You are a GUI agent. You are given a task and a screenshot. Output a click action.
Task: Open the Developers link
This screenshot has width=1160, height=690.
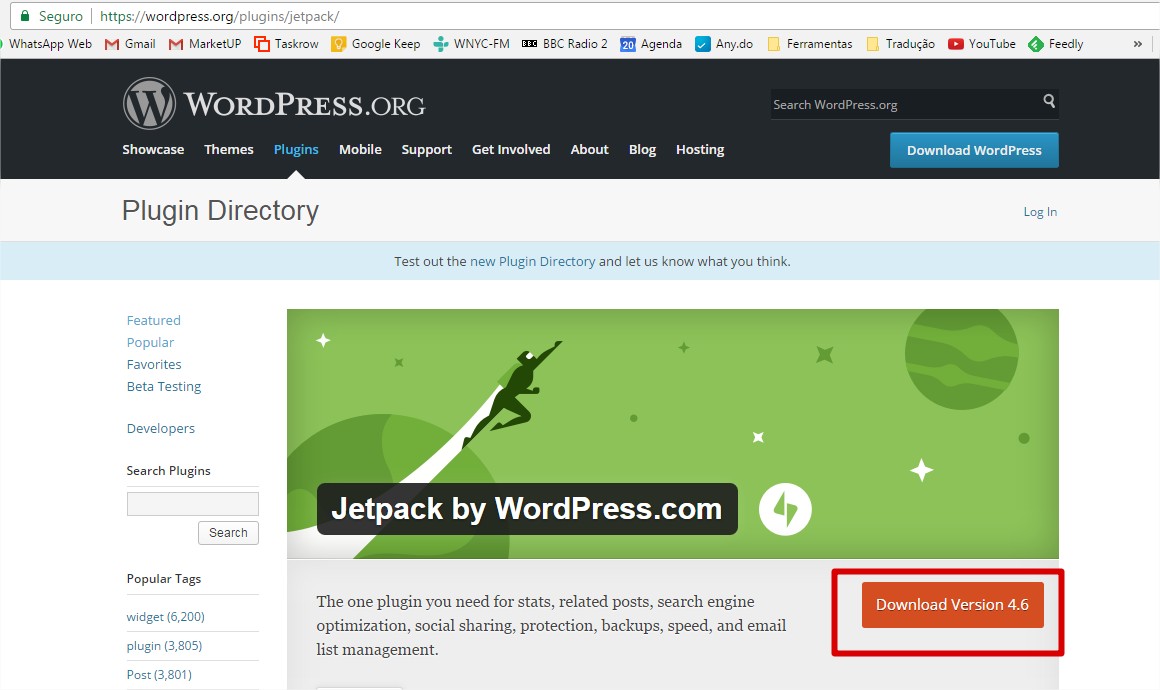point(161,428)
